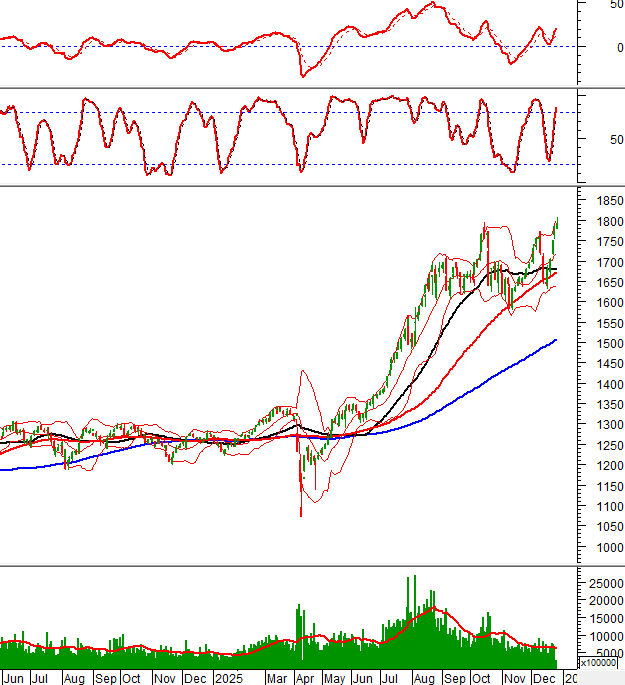Viewport: 625px width, 685px height.
Task: Click the Mar month label on time axis
Action: point(275,678)
